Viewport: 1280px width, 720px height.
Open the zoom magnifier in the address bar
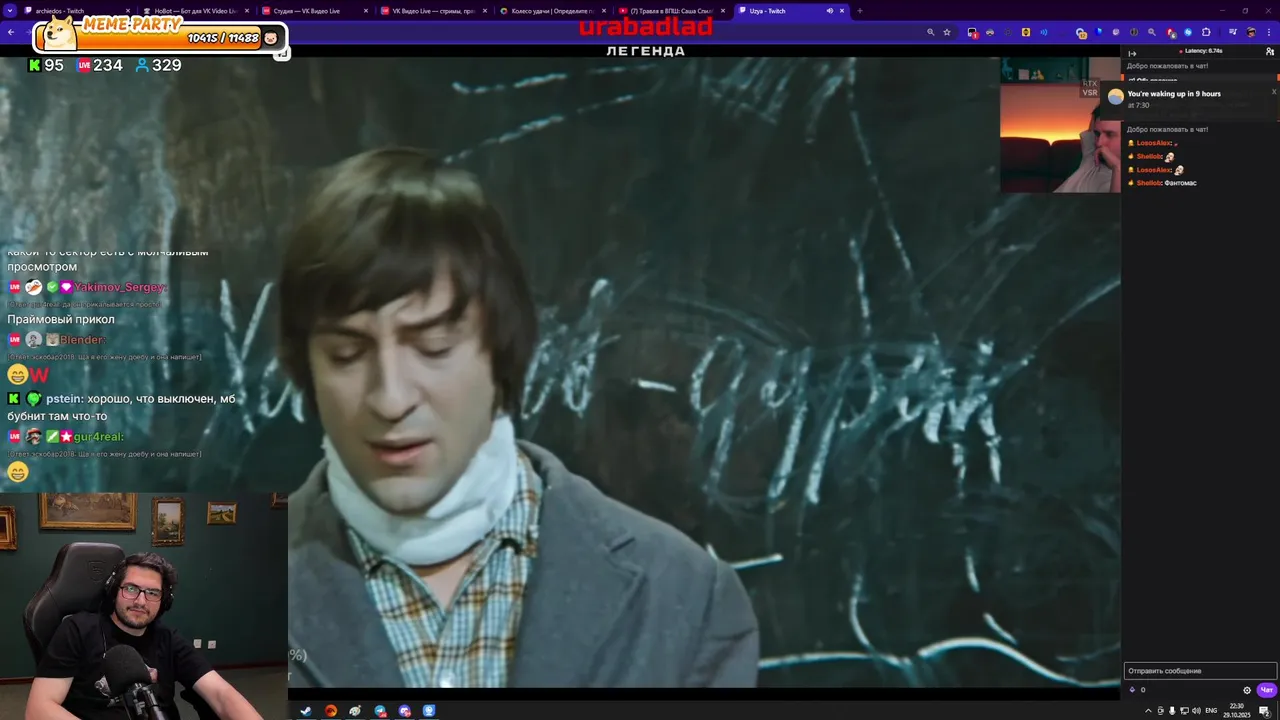pos(931,32)
